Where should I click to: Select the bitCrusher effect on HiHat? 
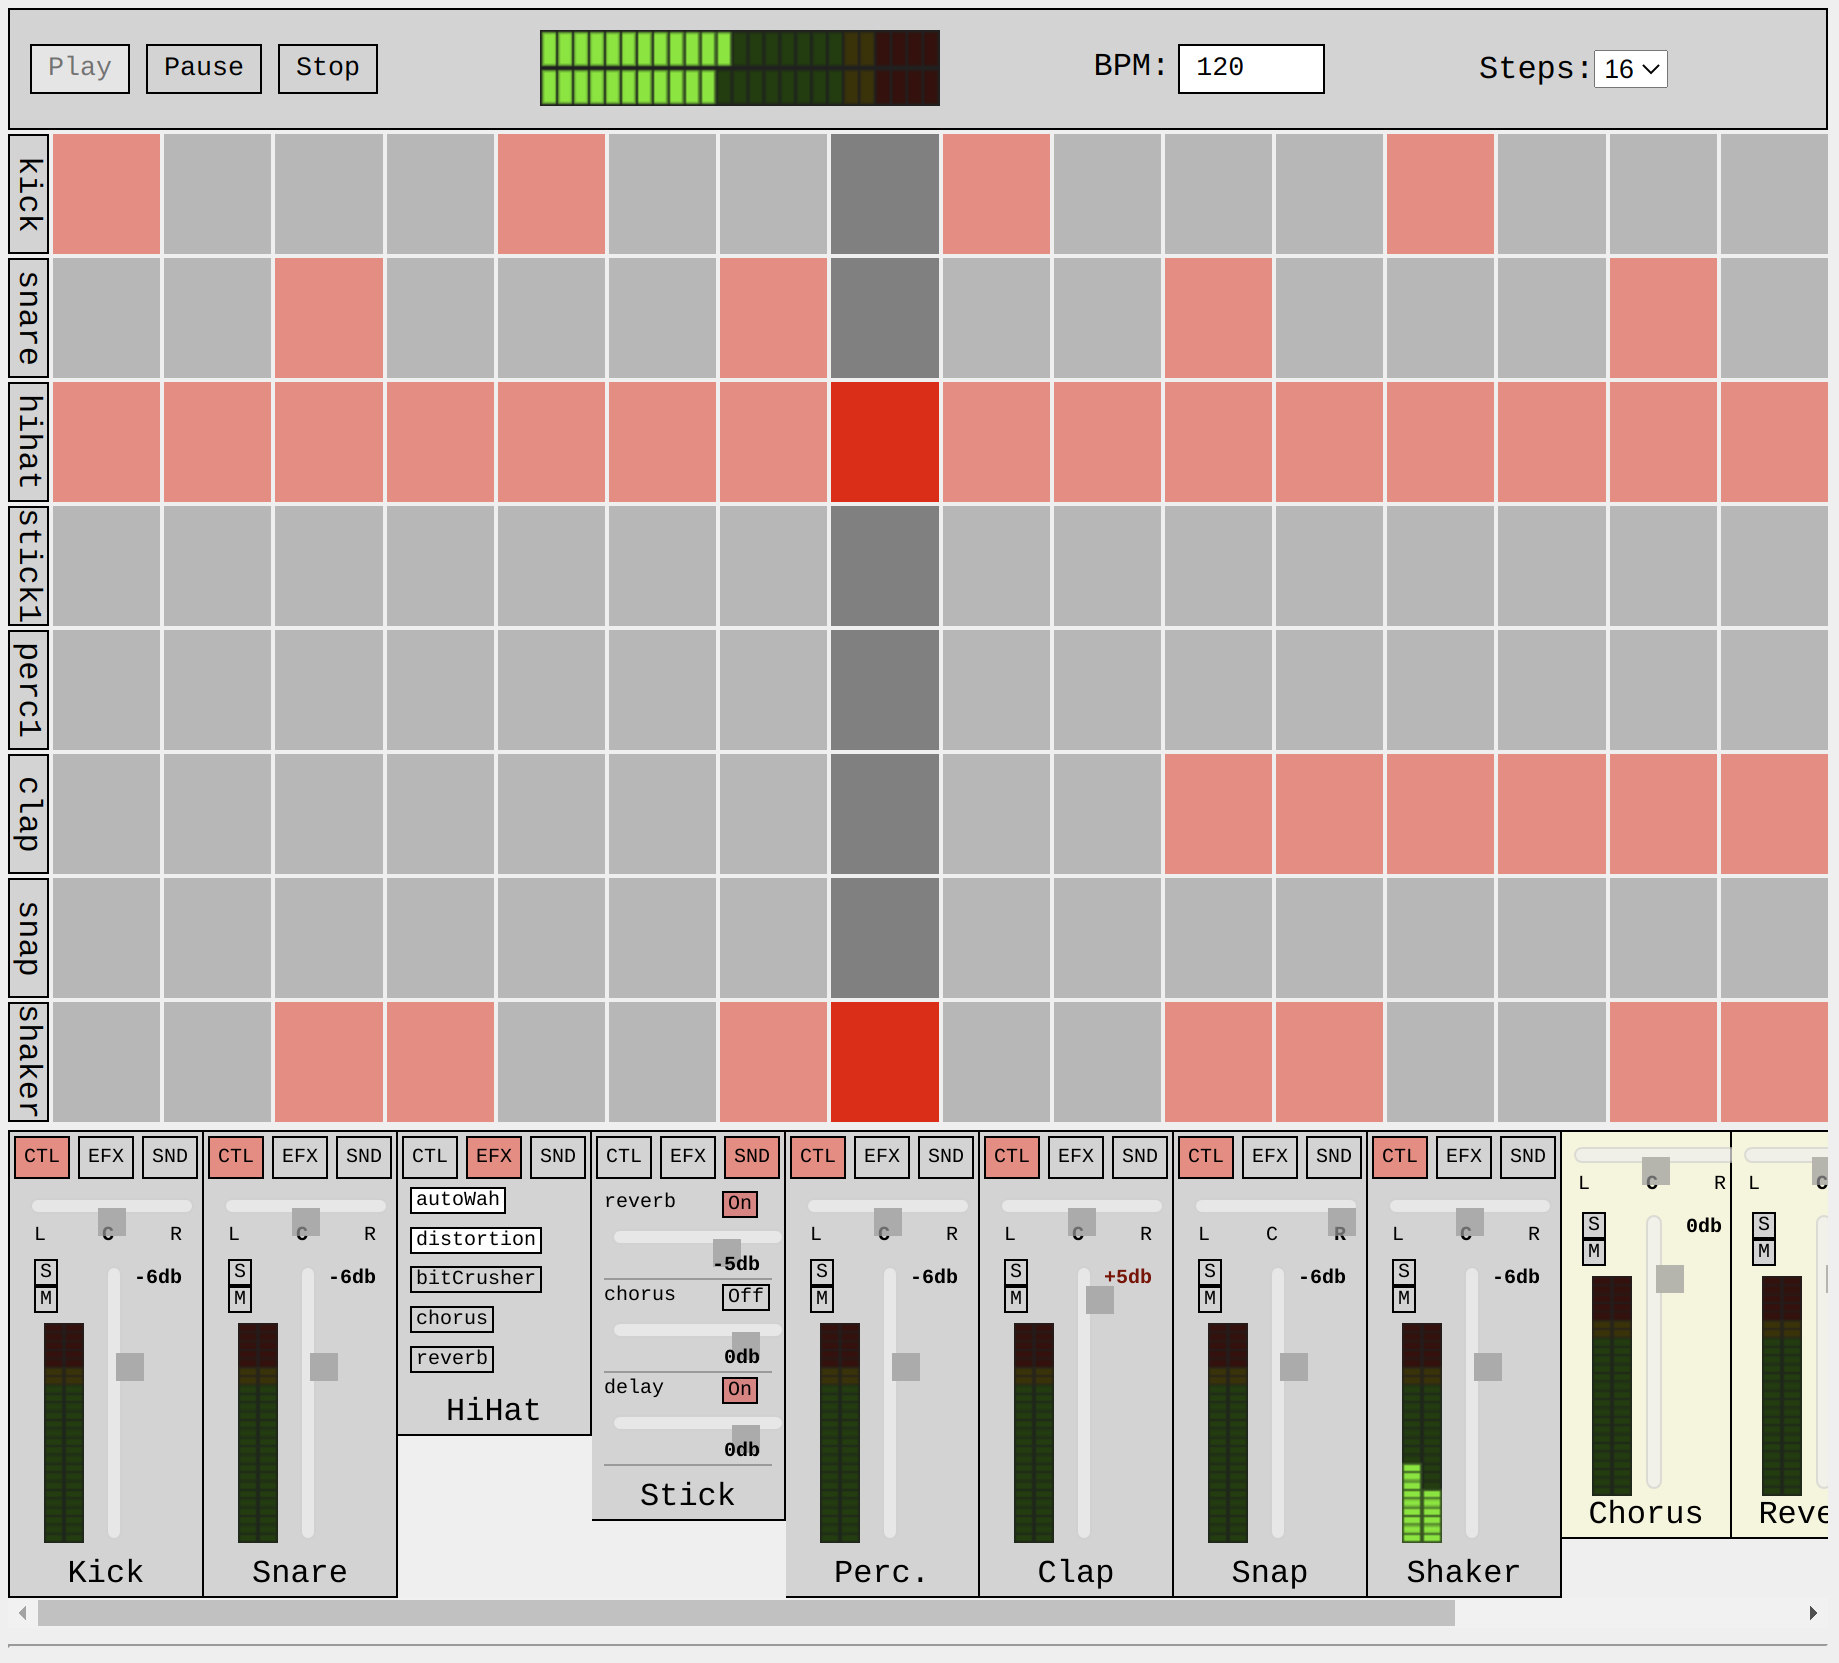click(476, 1279)
